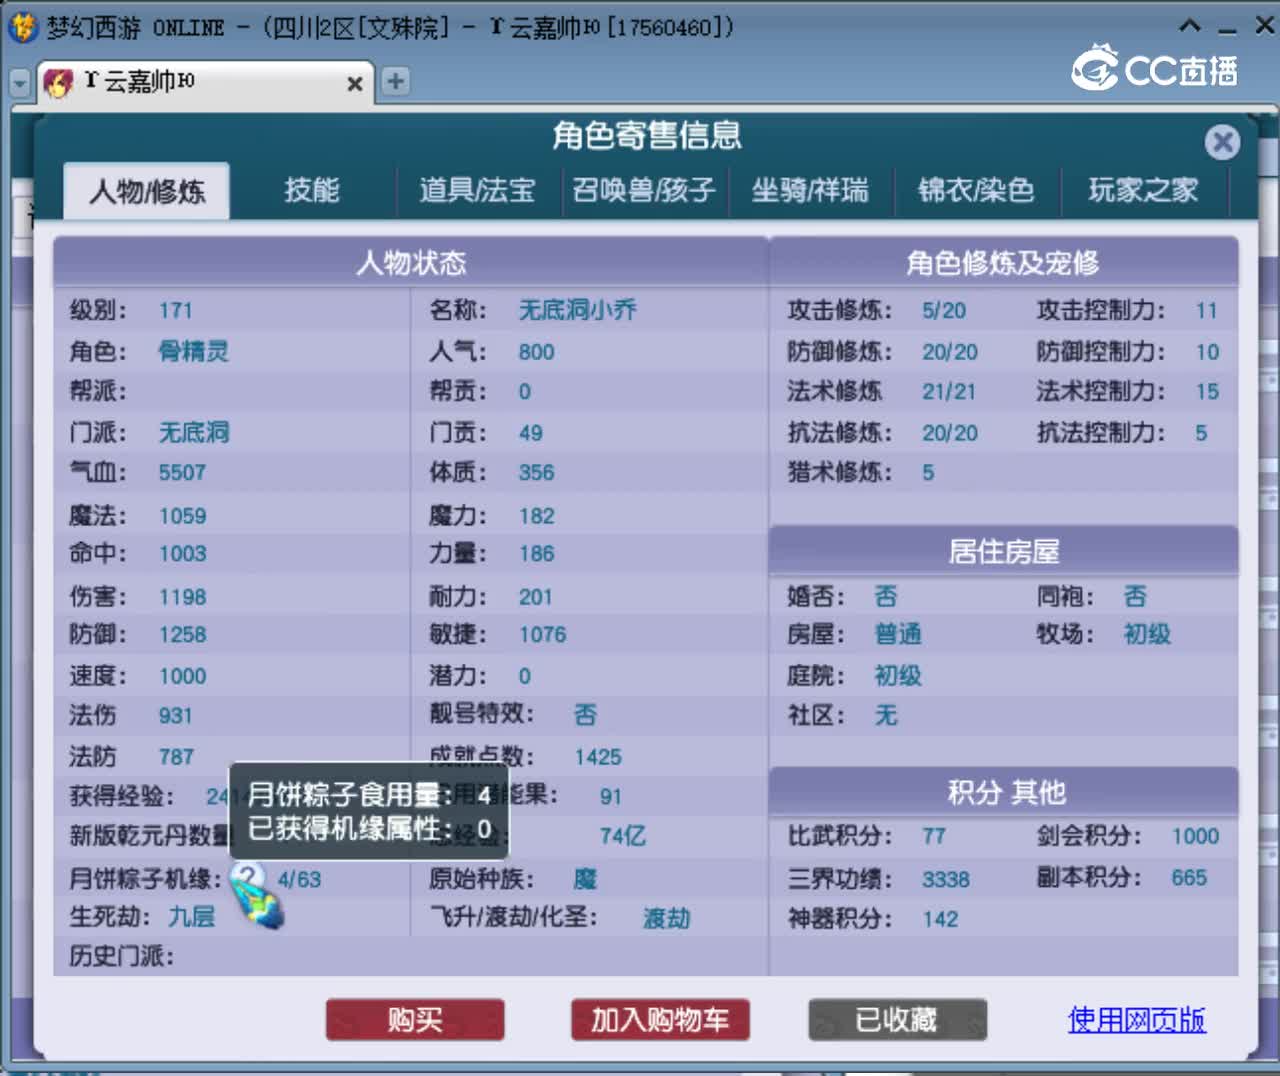Click the level value 171

[176, 311]
